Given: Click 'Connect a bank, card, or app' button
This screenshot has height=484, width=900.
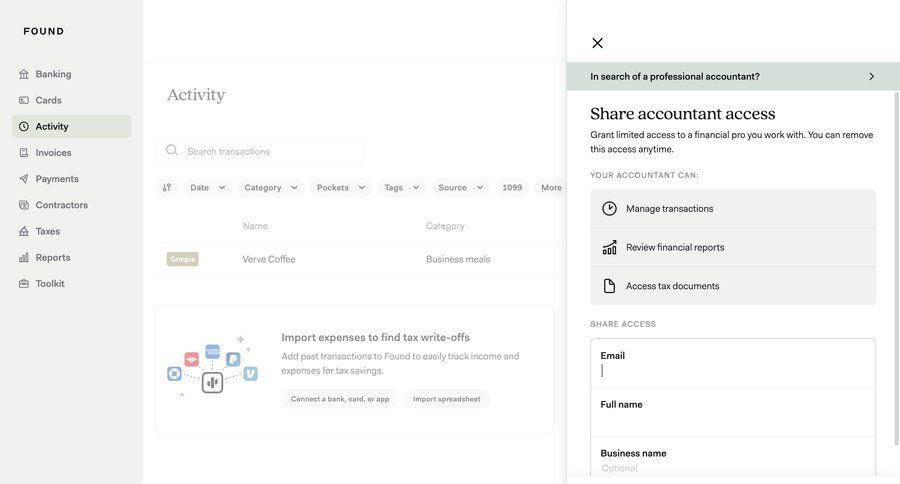Looking at the screenshot, I should point(340,399).
